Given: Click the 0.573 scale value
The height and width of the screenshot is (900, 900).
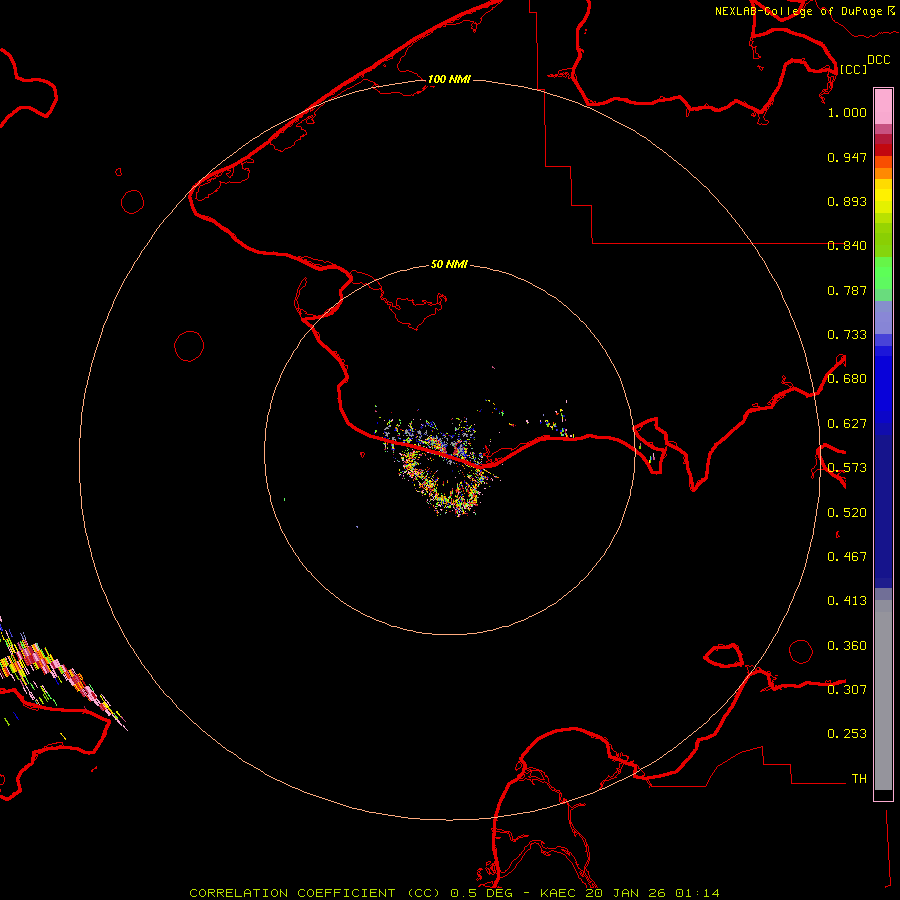Looking at the screenshot, I should 847,468.
